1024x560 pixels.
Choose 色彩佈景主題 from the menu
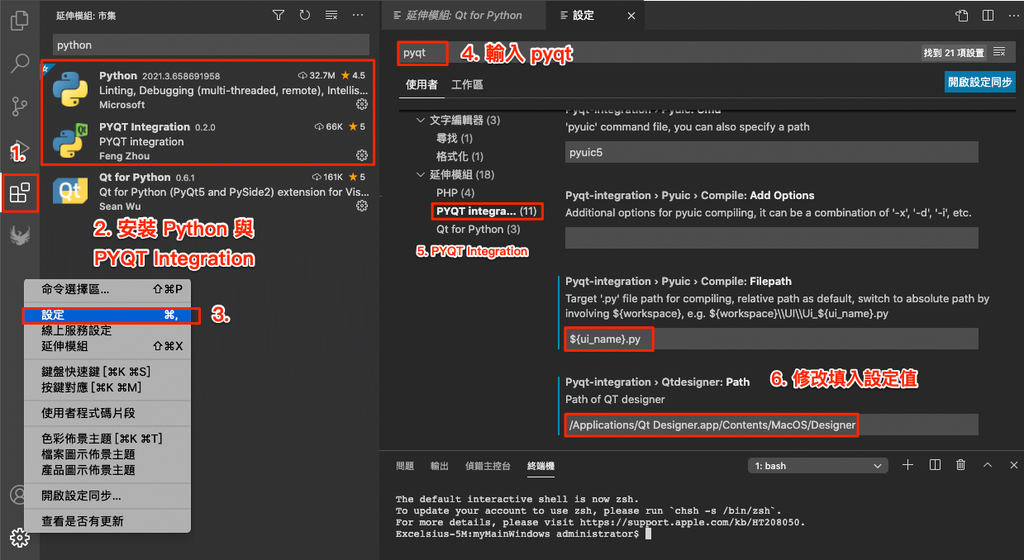108,439
